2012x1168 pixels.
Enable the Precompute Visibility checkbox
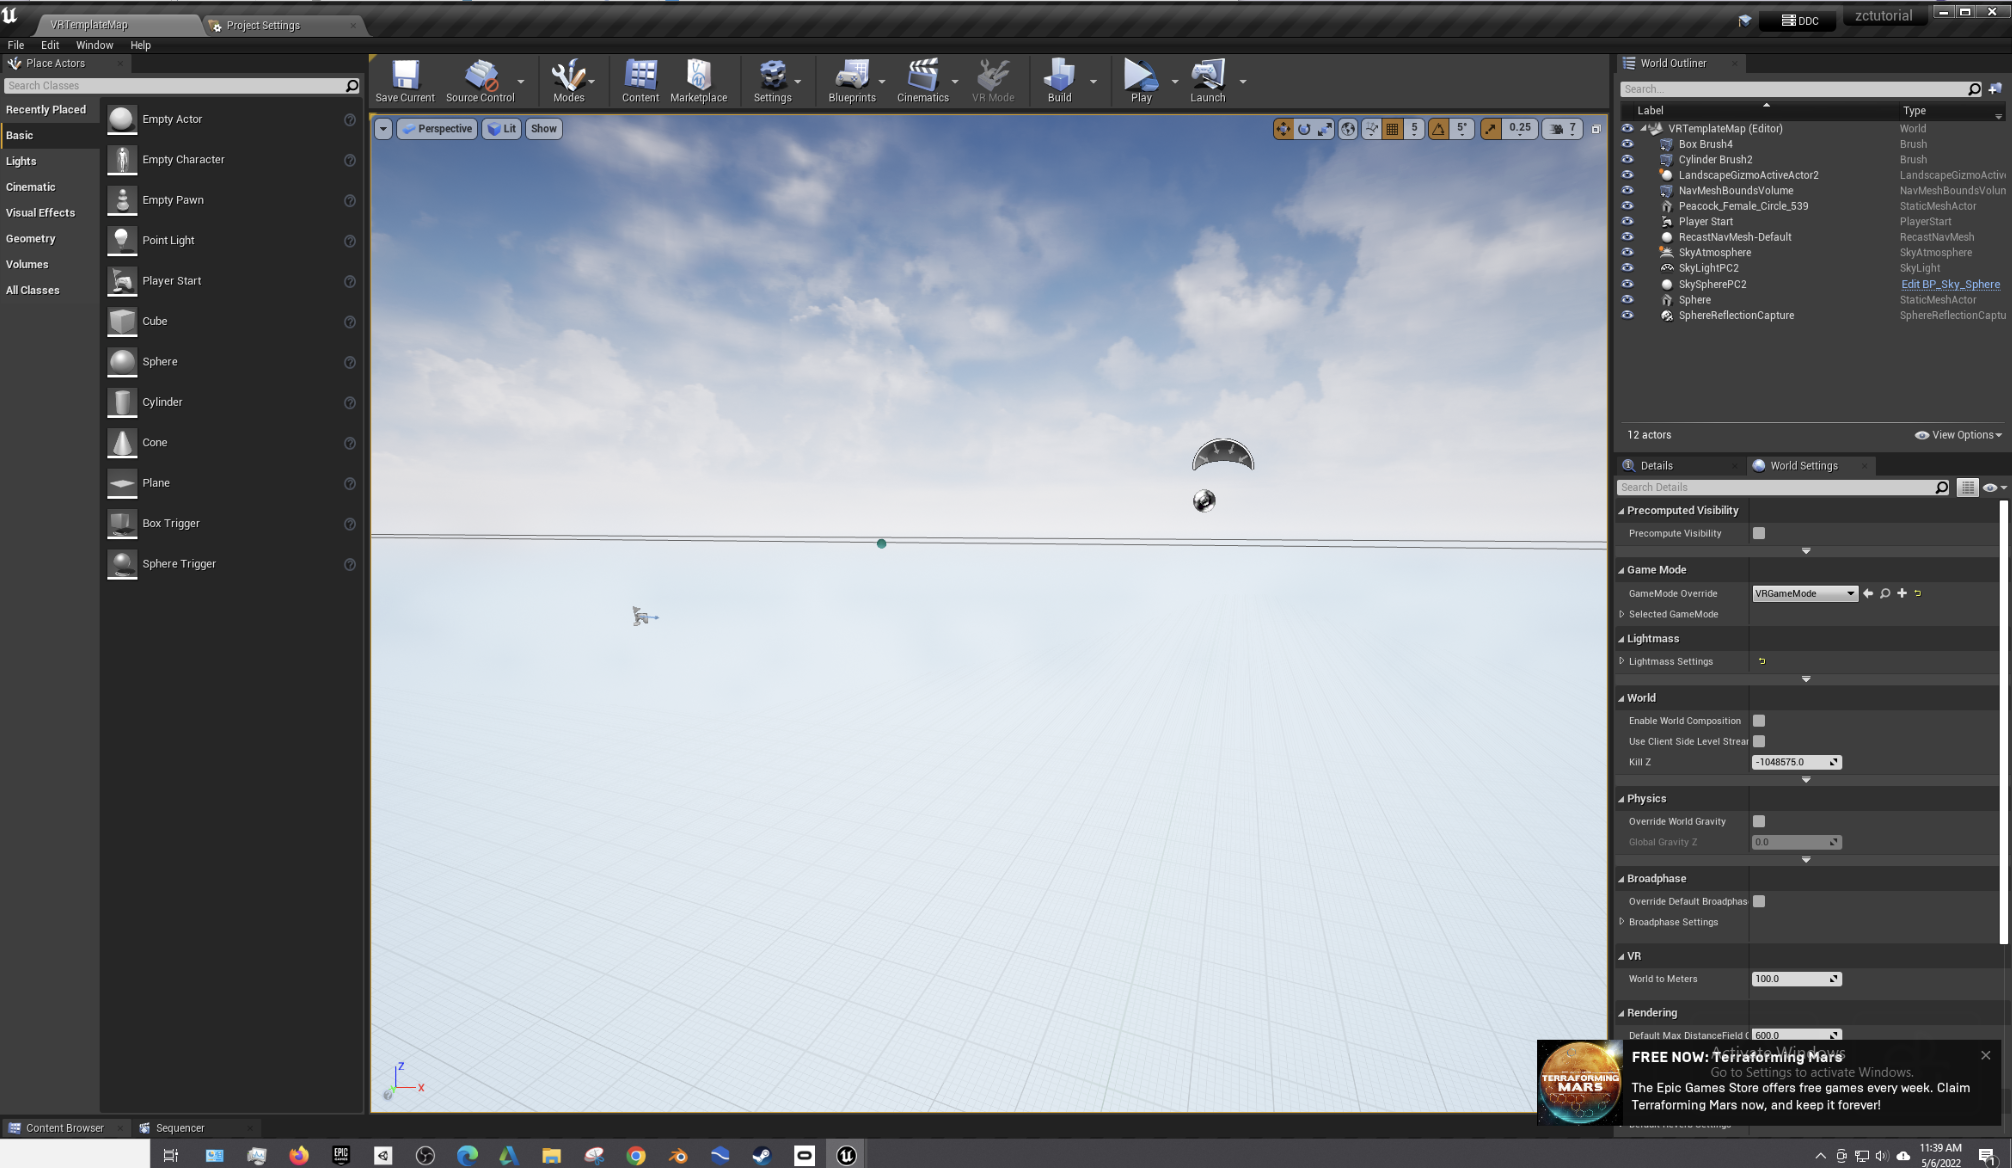click(x=1759, y=533)
